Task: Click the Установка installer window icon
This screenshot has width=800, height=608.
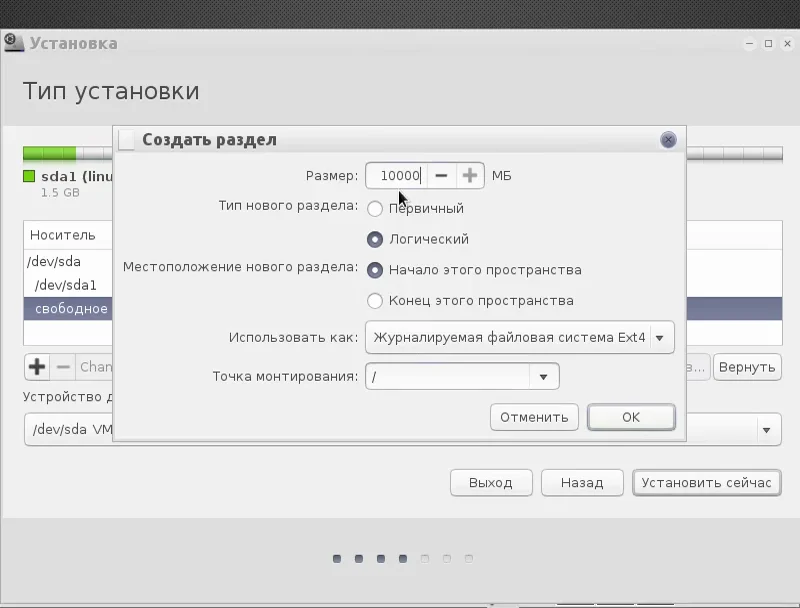Action: [14, 42]
